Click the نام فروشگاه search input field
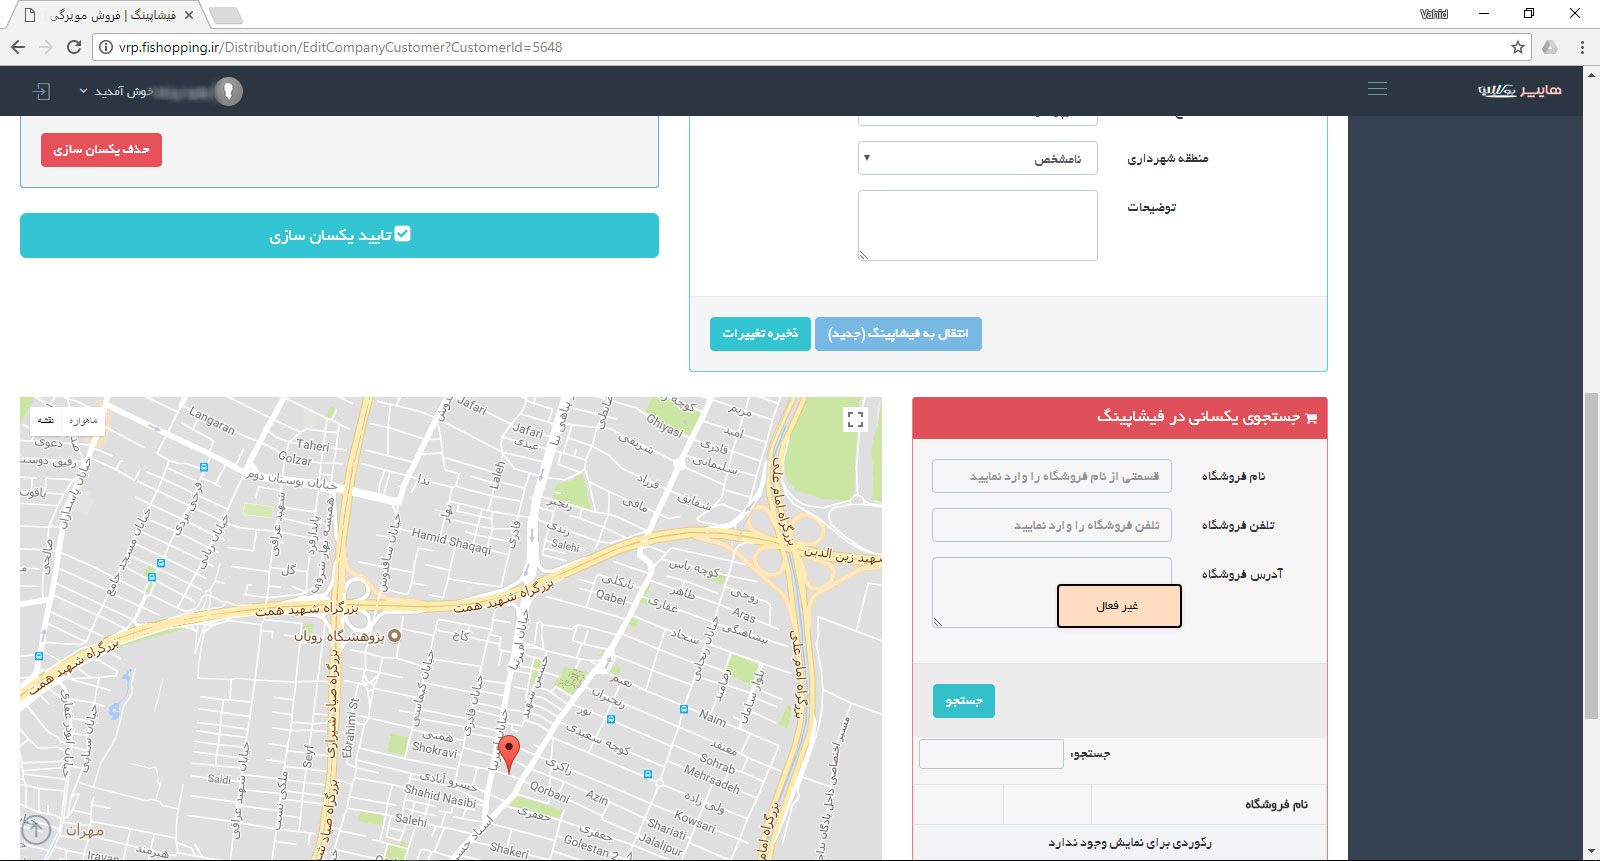 click(1051, 476)
